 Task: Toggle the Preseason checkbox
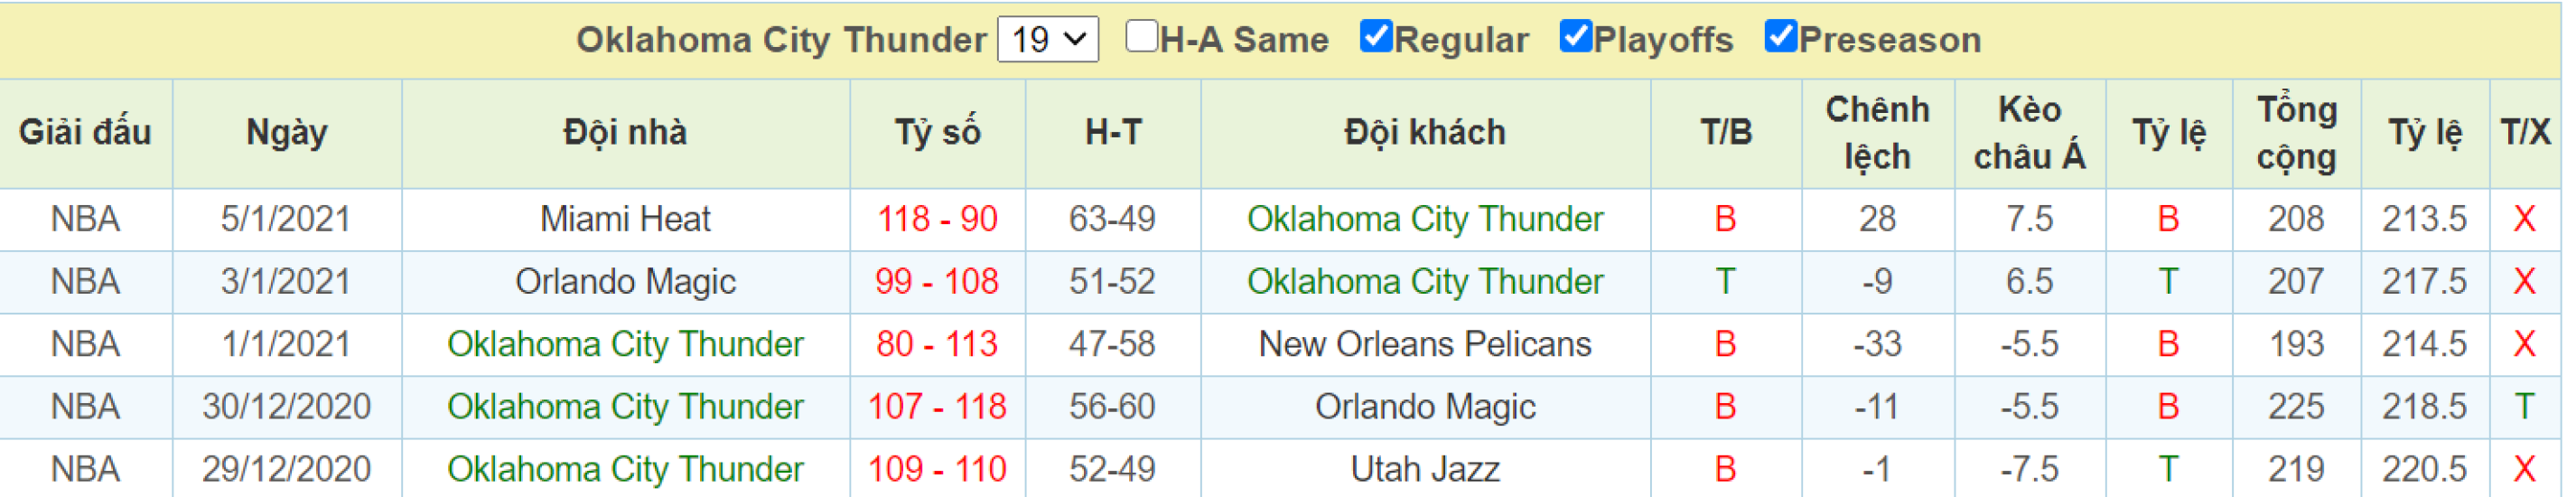(x=1781, y=37)
